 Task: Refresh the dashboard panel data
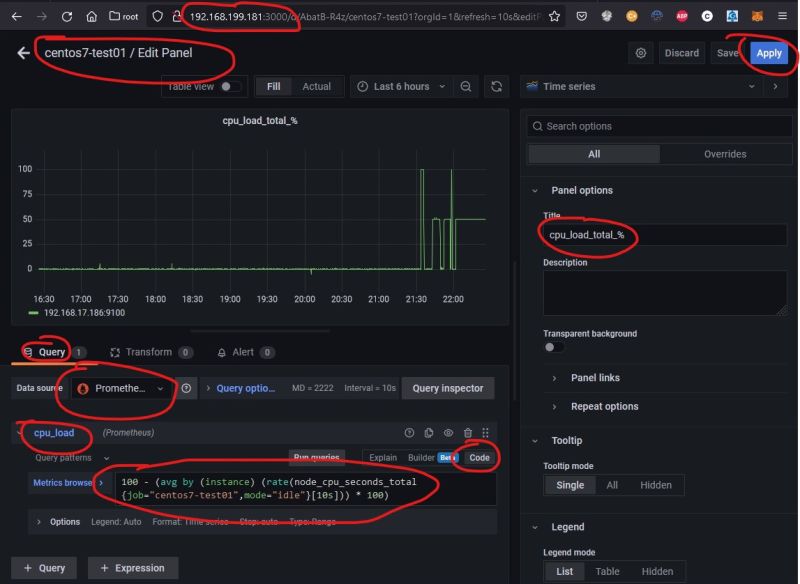tap(496, 87)
